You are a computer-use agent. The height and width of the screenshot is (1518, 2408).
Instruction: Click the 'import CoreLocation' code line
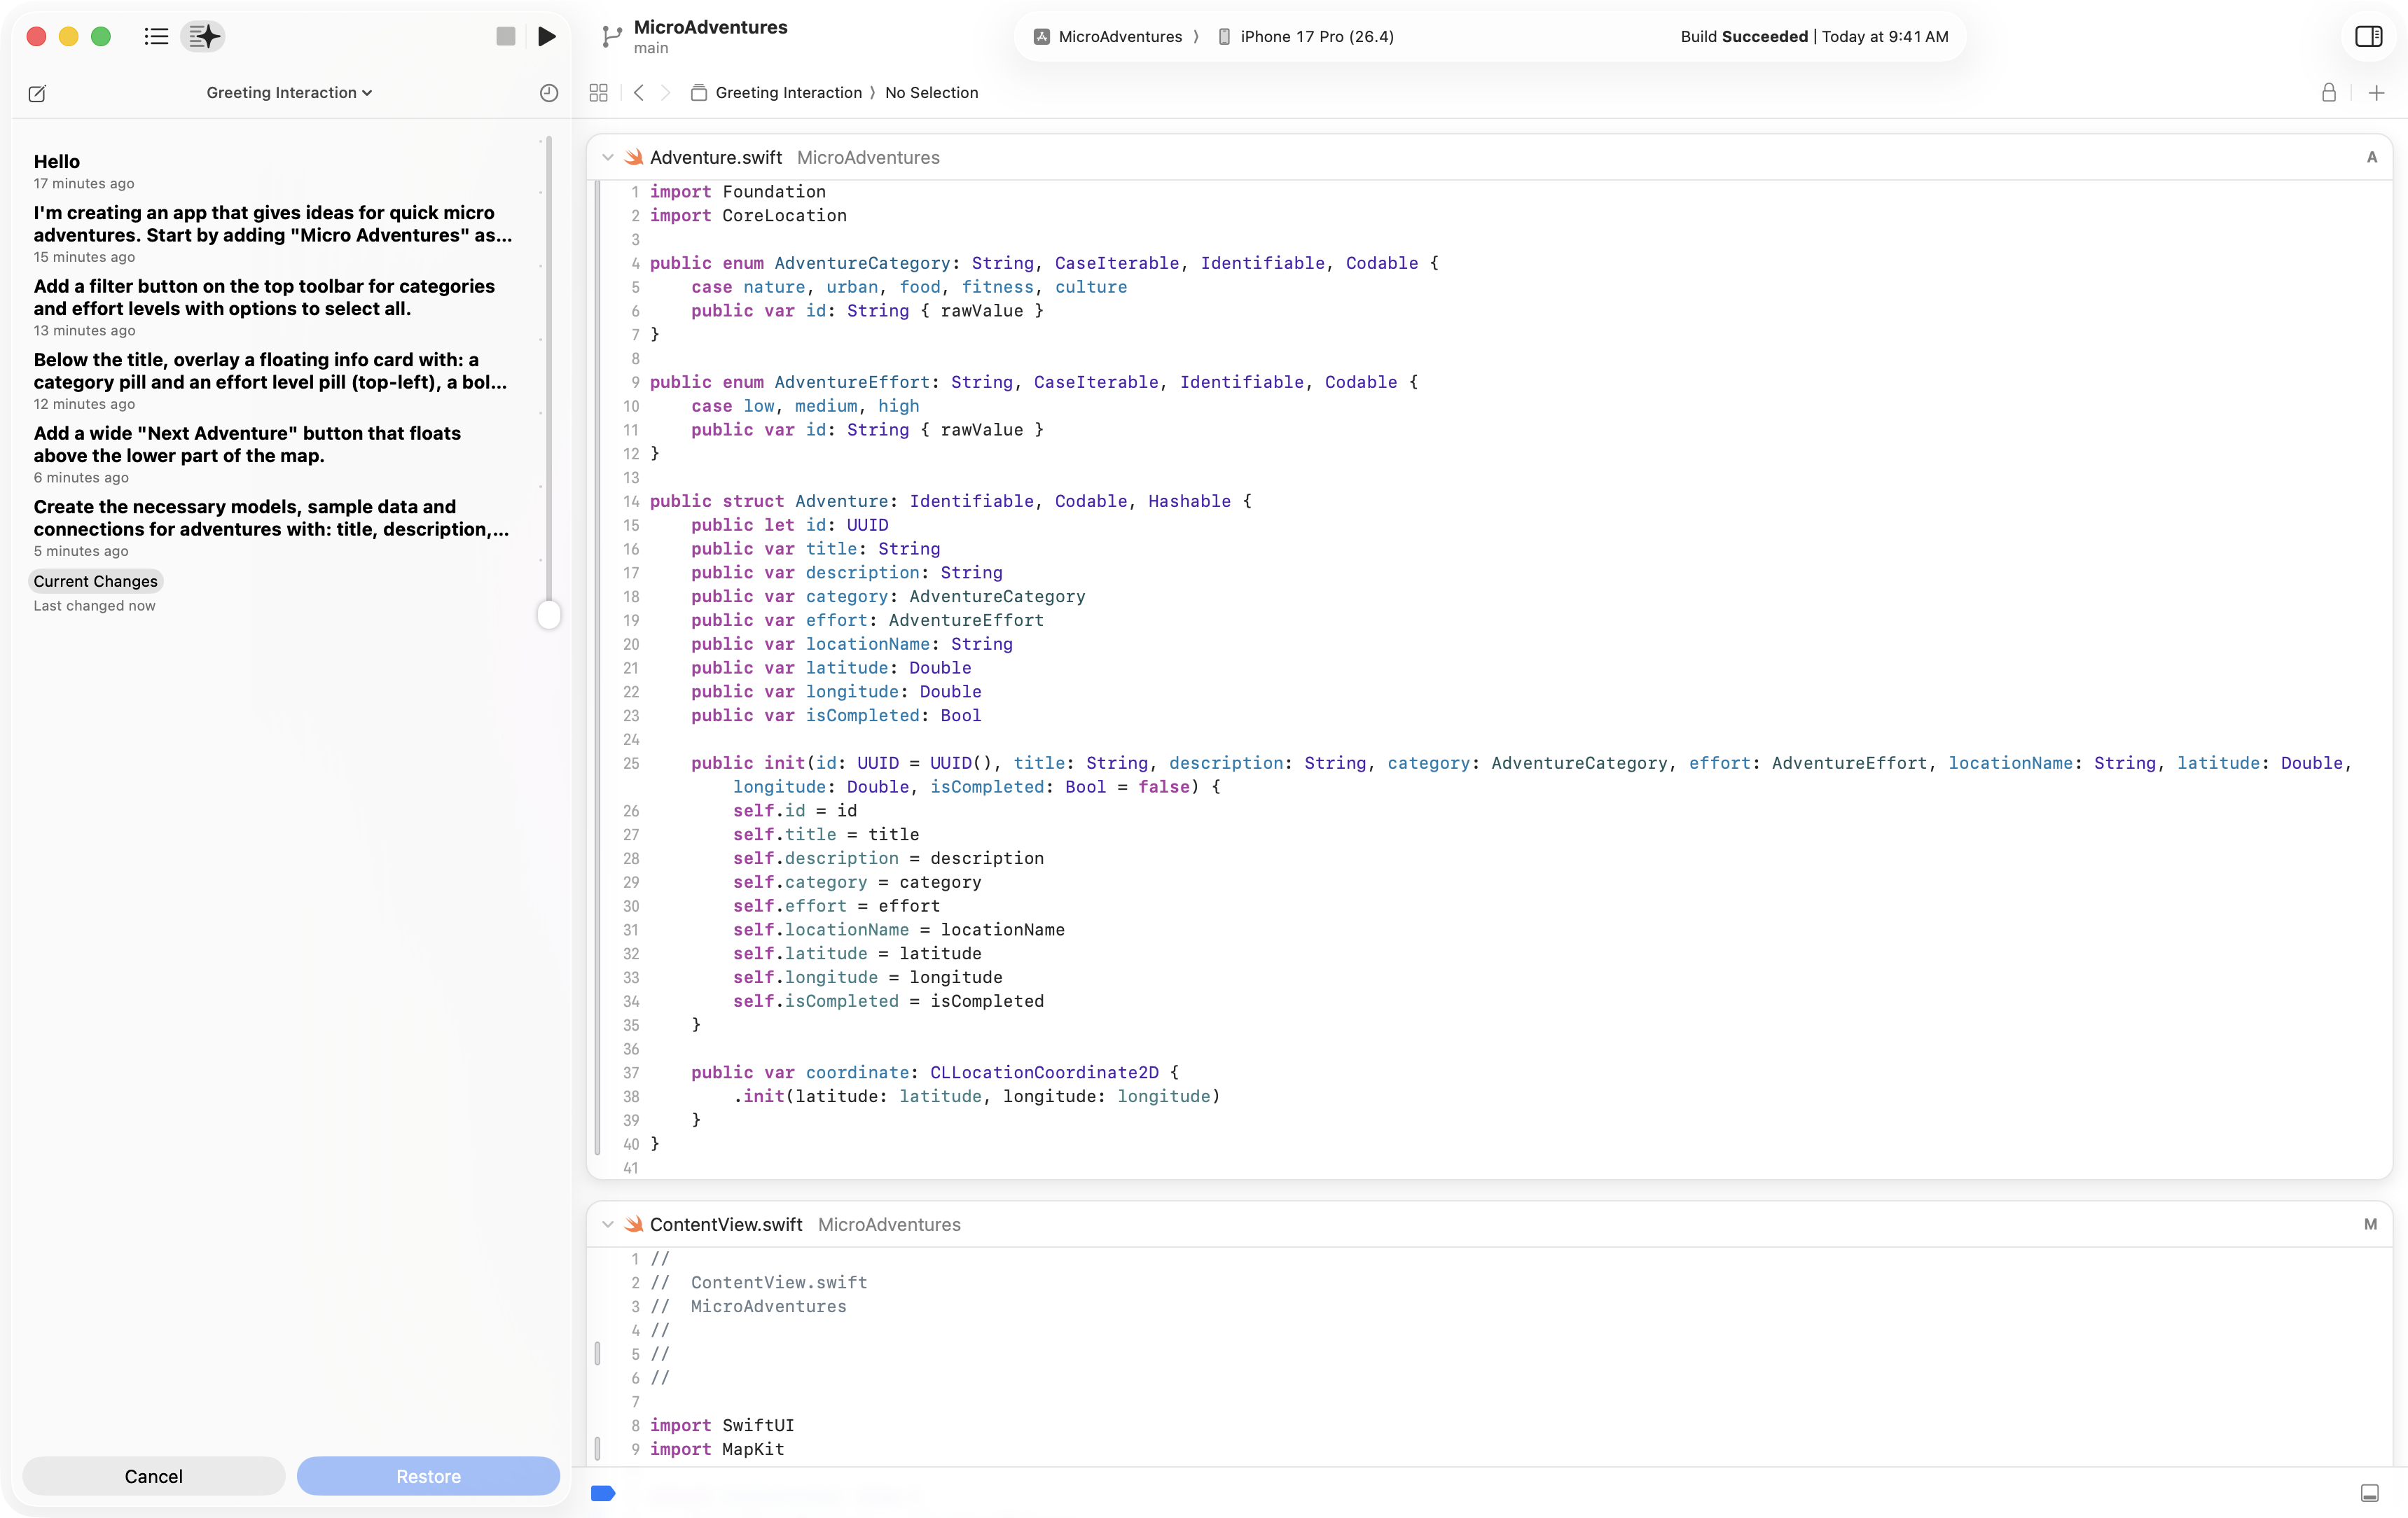tap(748, 216)
